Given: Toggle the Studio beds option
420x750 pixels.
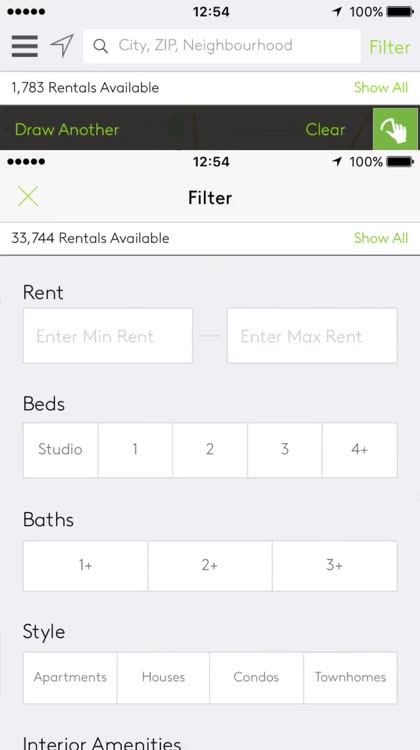Looking at the screenshot, I should pyautogui.click(x=60, y=450).
